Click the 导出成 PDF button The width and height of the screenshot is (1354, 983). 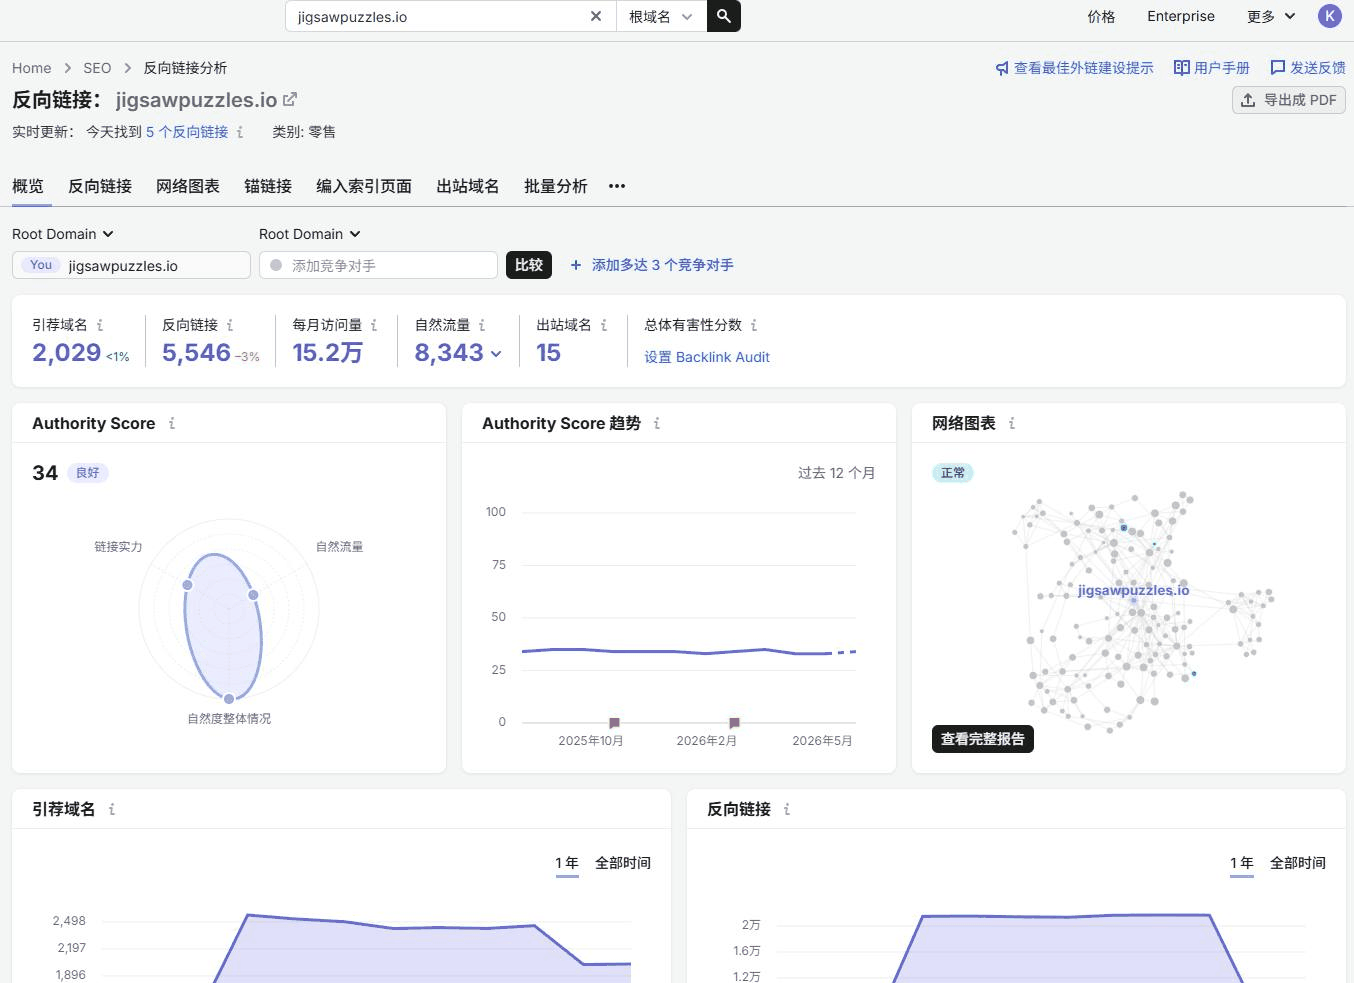point(1289,100)
